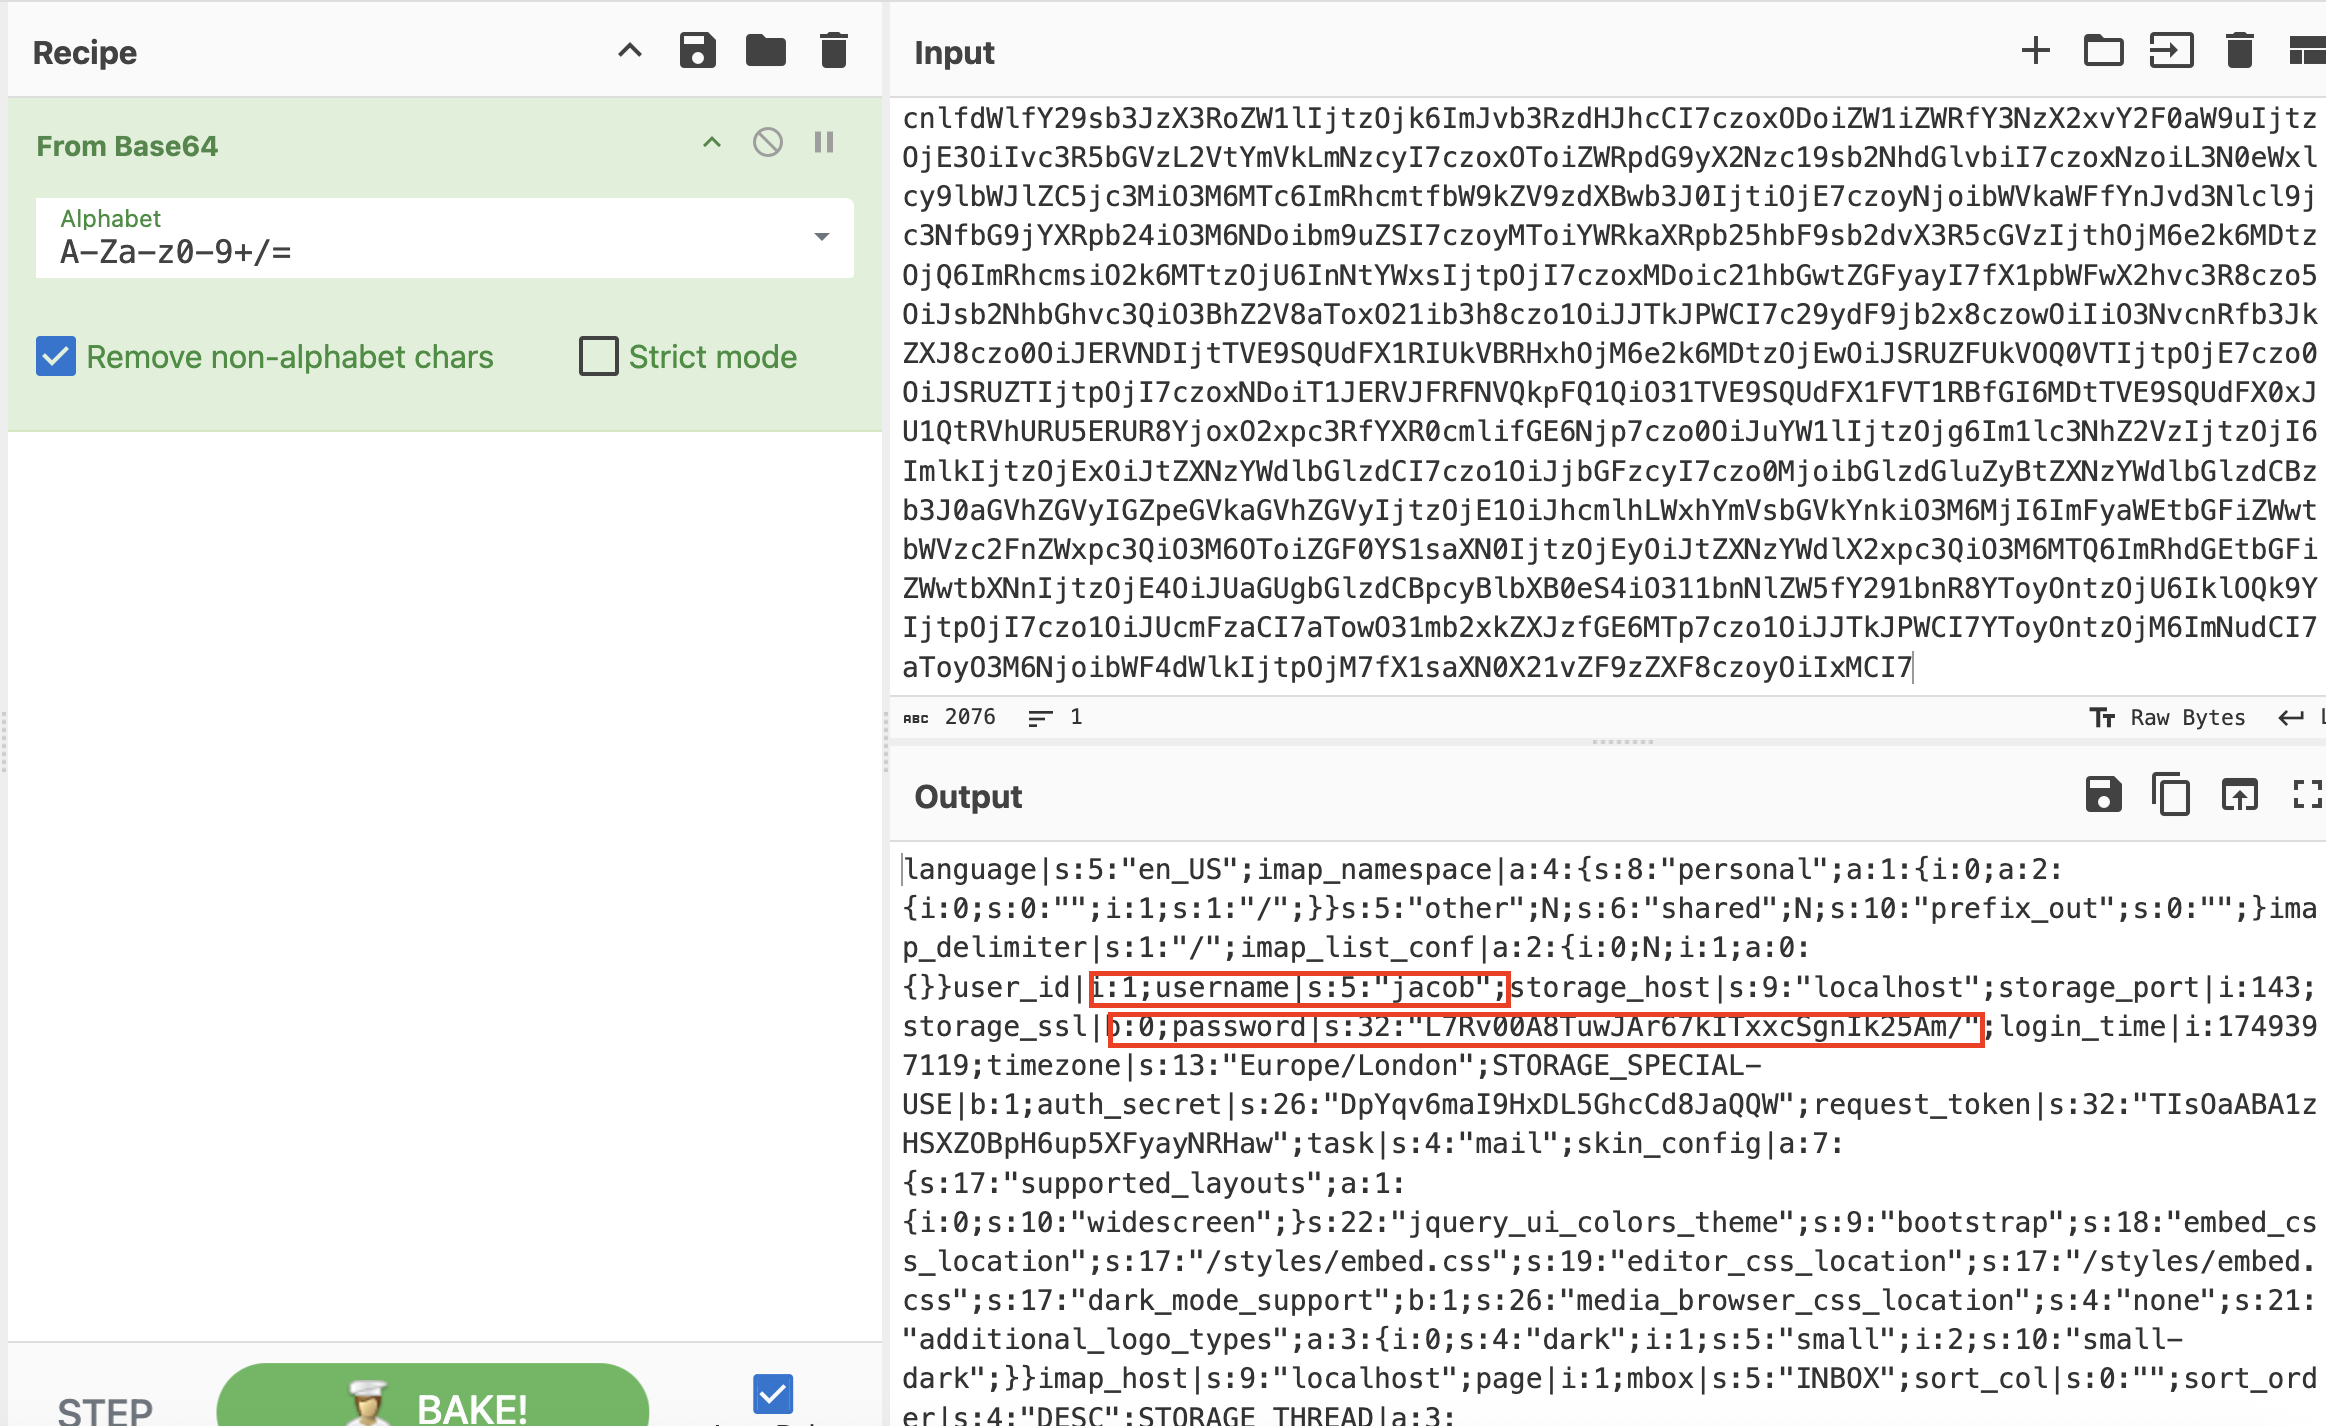Open the Alphabet dropdown
Image resolution: width=2326 pixels, height=1426 pixels.
tap(821, 238)
